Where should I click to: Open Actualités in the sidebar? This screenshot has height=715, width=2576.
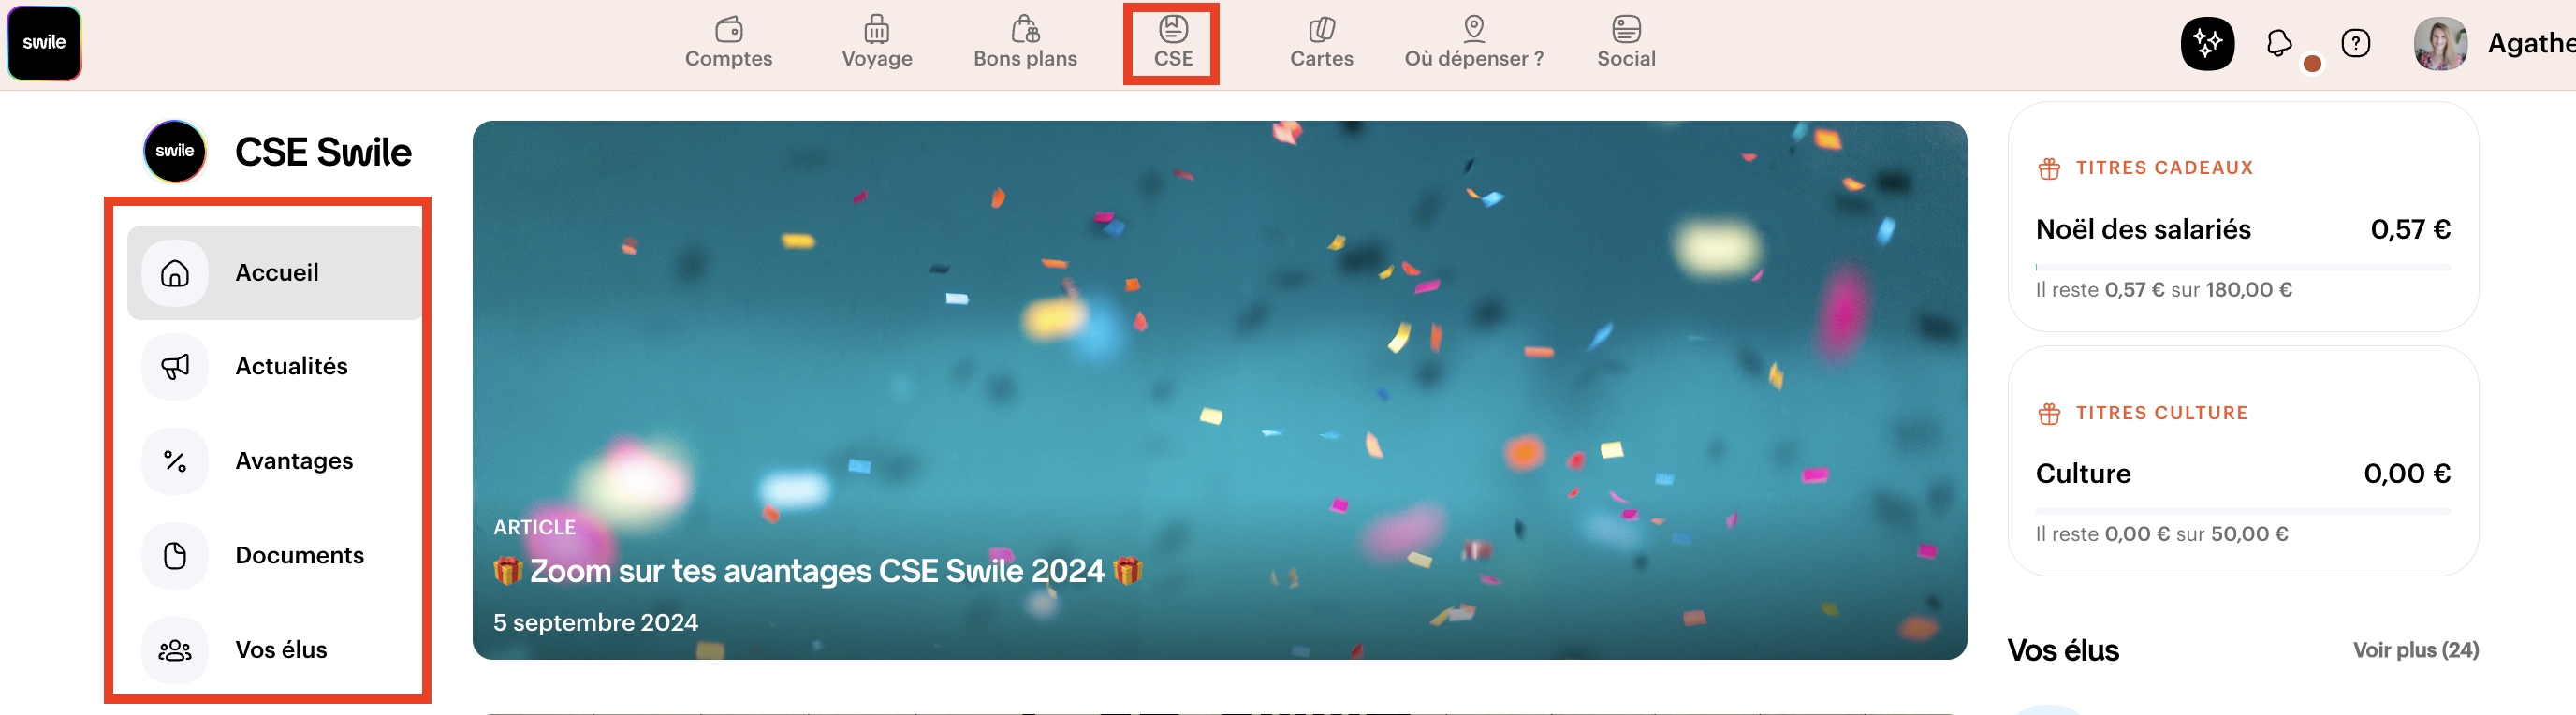click(274, 366)
